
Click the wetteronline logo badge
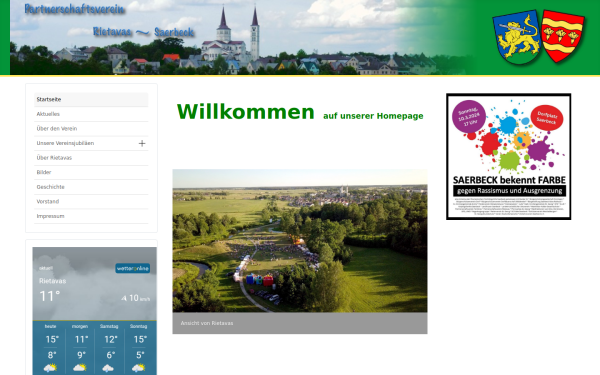(x=132, y=268)
